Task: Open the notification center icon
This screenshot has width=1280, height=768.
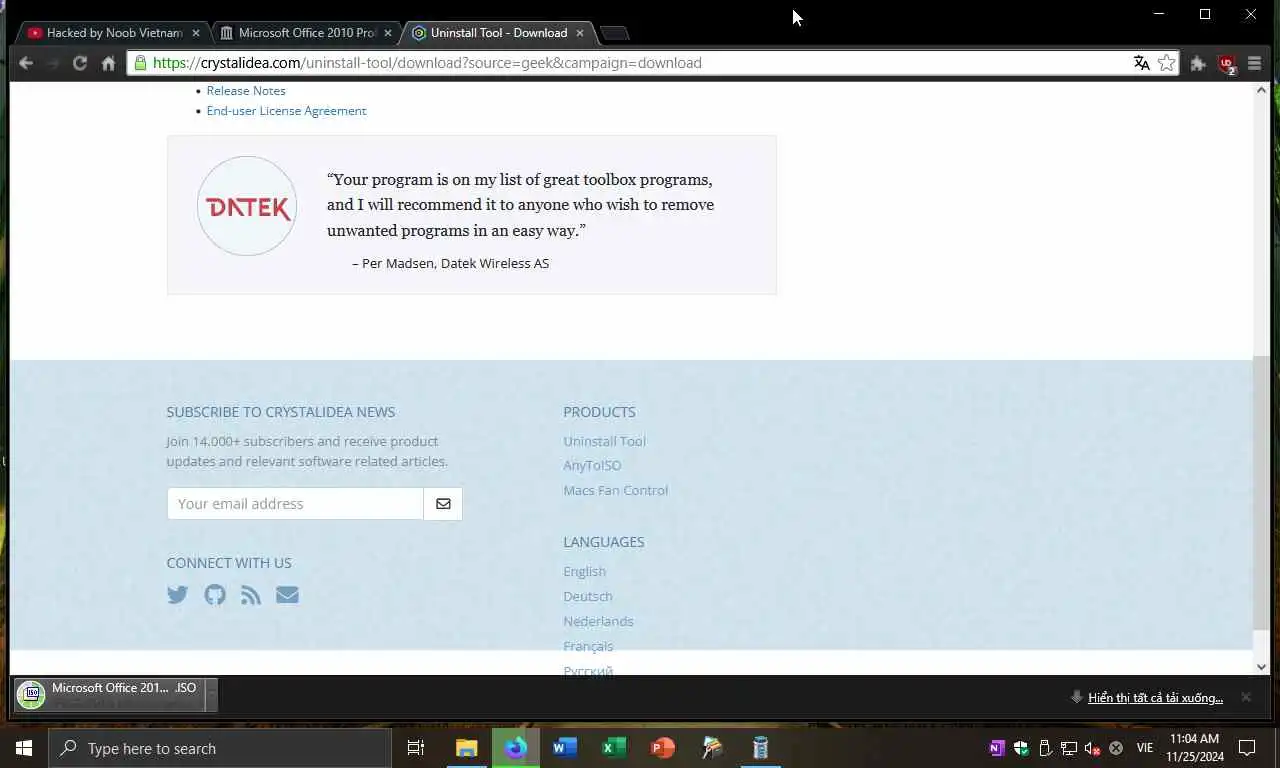Action: click(x=1247, y=748)
